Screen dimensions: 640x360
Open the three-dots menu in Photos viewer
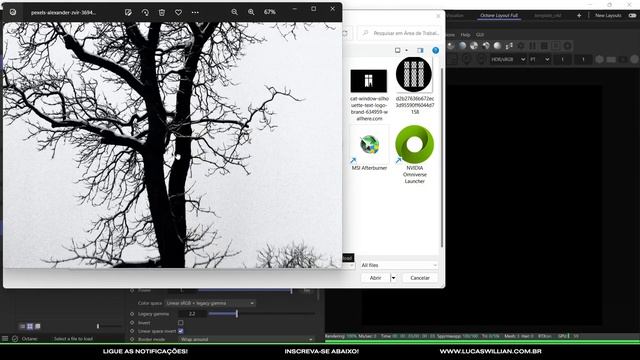195,12
